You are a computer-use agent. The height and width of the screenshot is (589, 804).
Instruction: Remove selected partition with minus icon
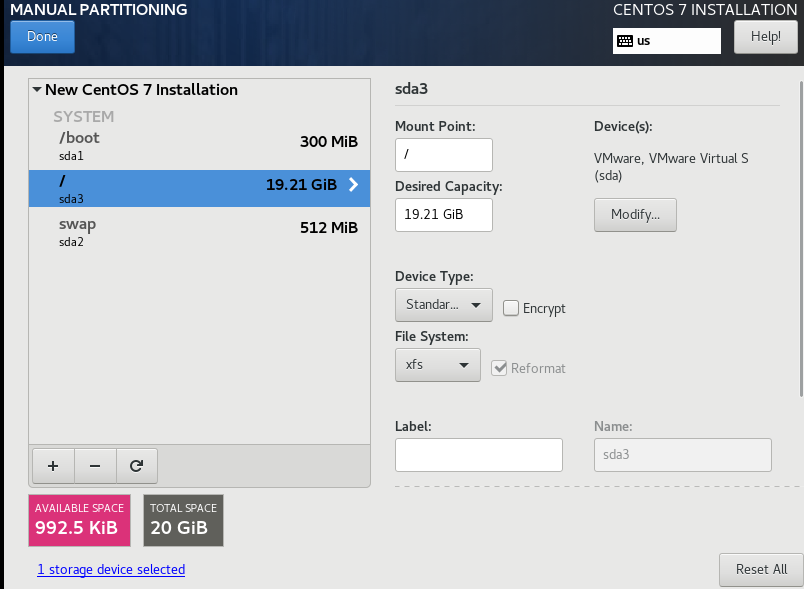coord(95,465)
